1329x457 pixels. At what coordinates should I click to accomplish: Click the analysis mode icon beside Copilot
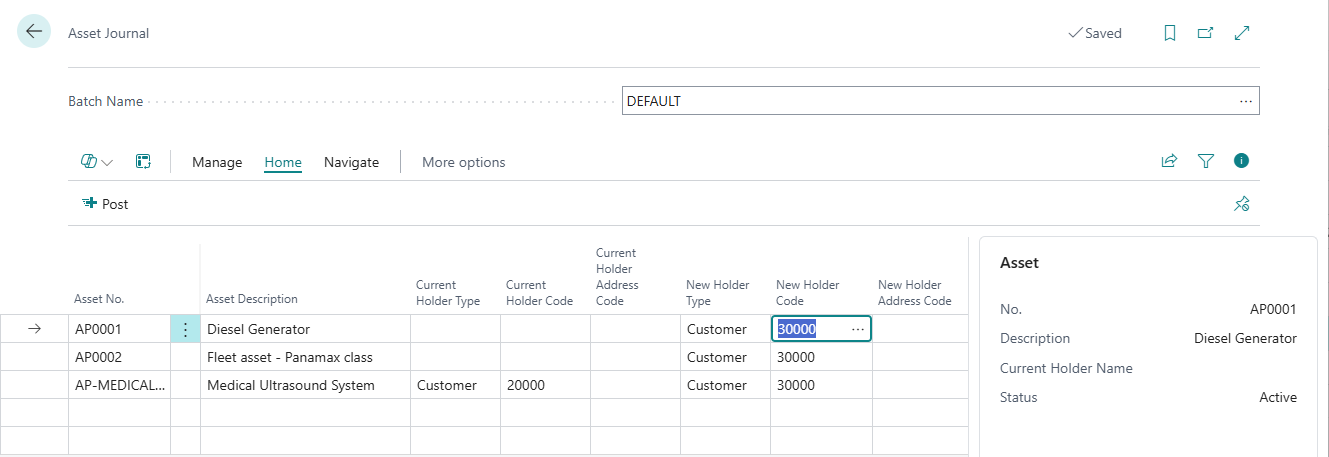click(144, 162)
